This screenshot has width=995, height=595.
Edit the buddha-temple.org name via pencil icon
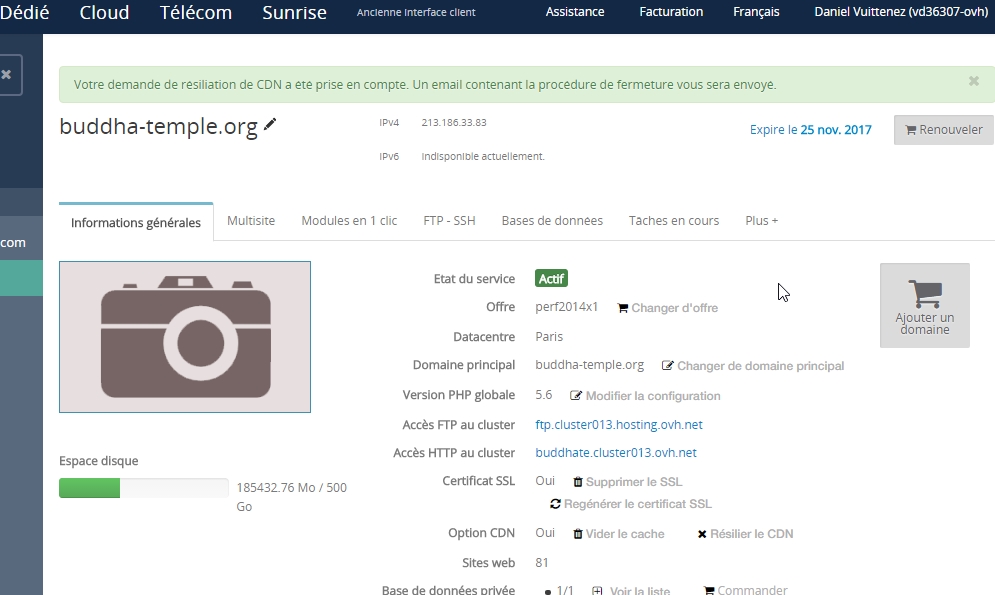[270, 124]
